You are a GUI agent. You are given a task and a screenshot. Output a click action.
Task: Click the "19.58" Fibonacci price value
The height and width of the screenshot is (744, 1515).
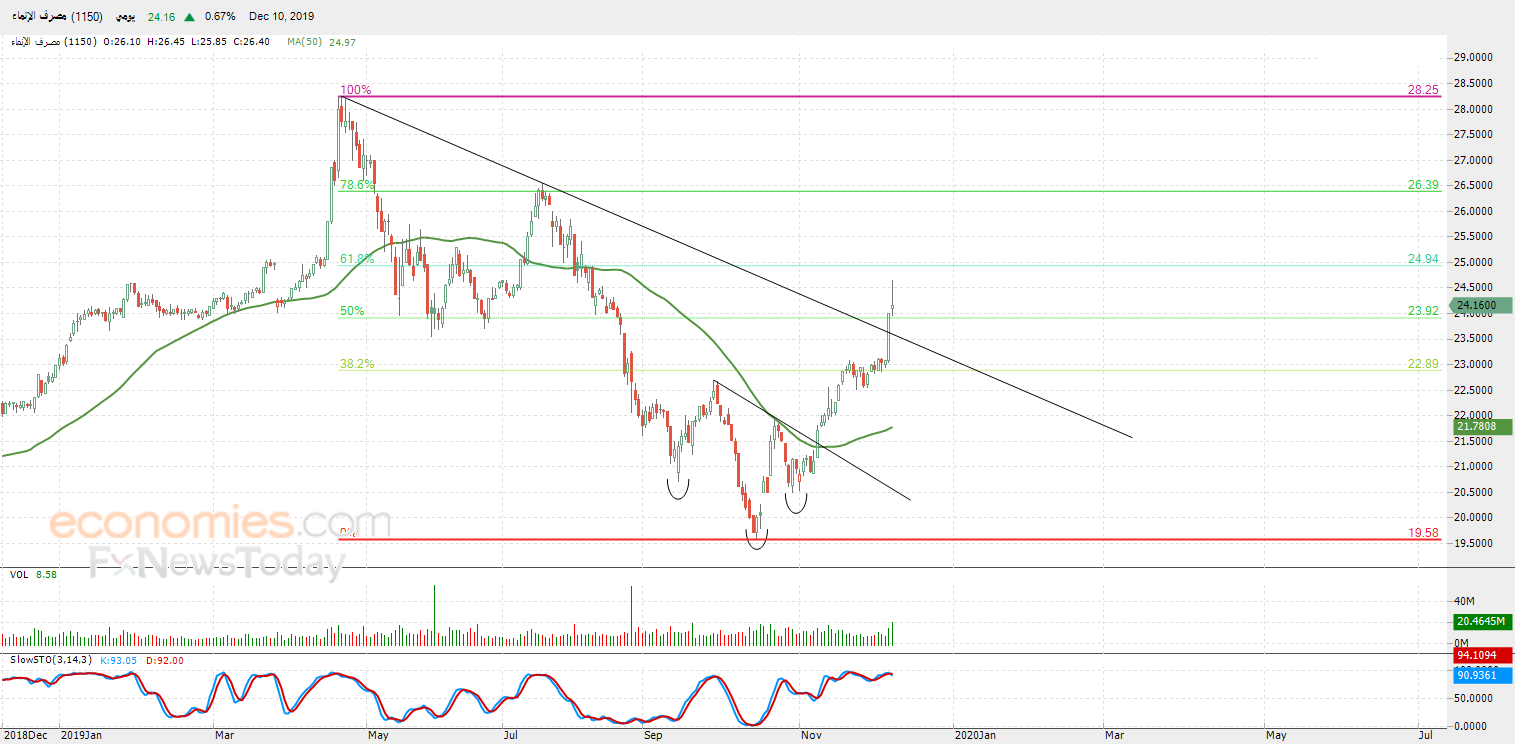click(x=1423, y=533)
